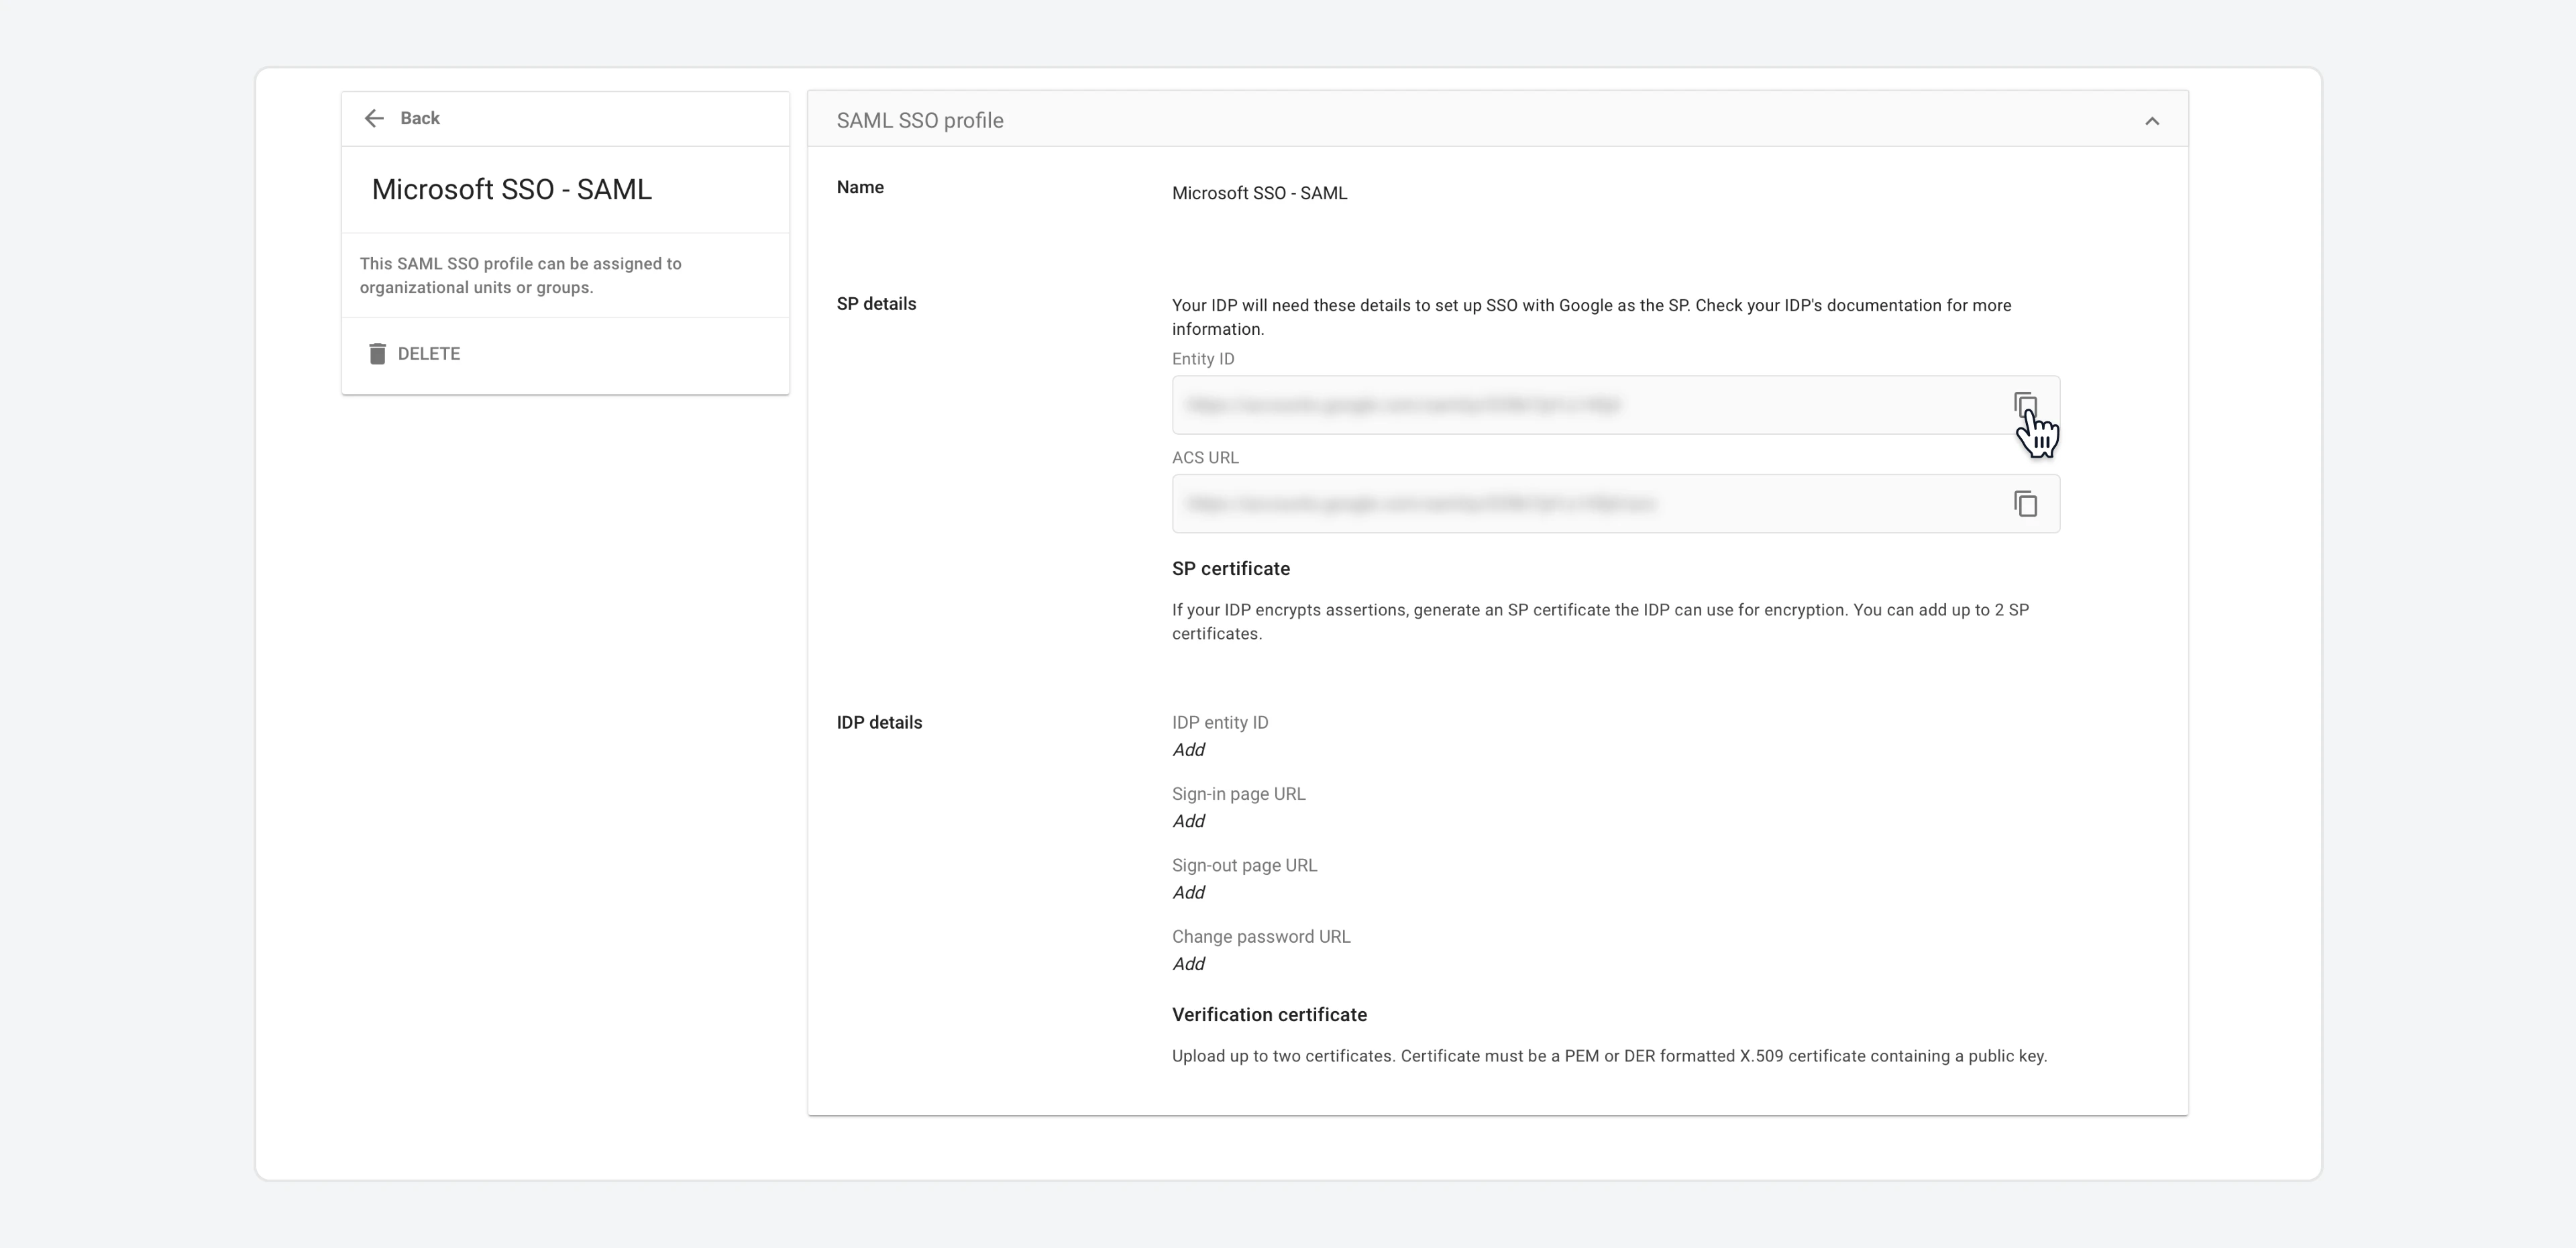Image resolution: width=2576 pixels, height=1248 pixels.
Task: Click the SAML SSO profile header title
Action: click(920, 121)
